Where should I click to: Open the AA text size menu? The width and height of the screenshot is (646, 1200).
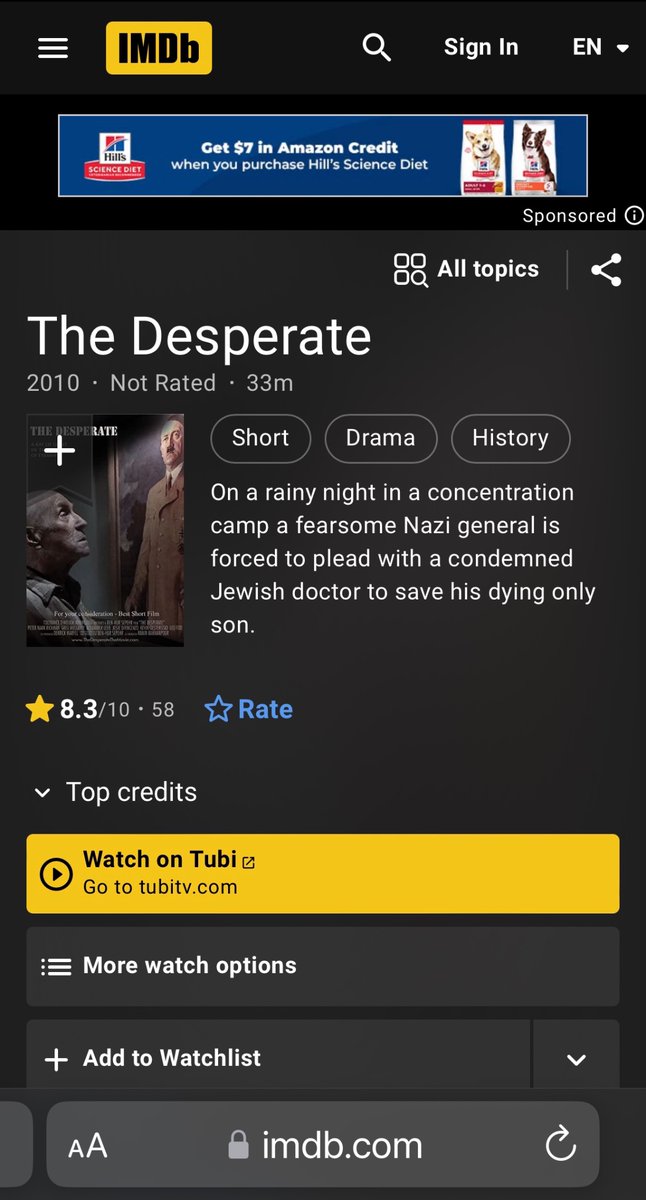coord(88,1146)
